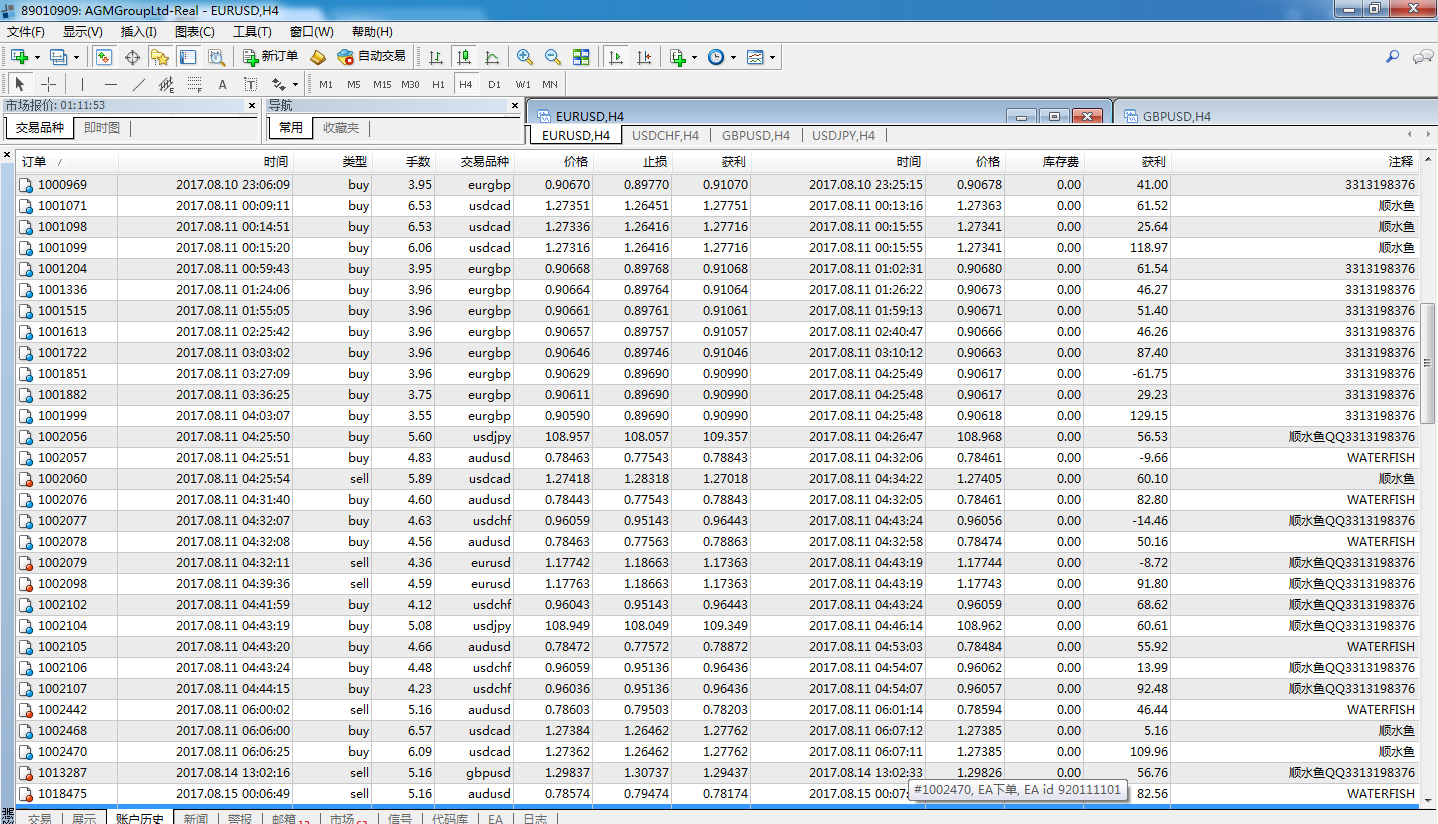Click the templates icon
This screenshot has height=824, width=1438.
point(755,57)
